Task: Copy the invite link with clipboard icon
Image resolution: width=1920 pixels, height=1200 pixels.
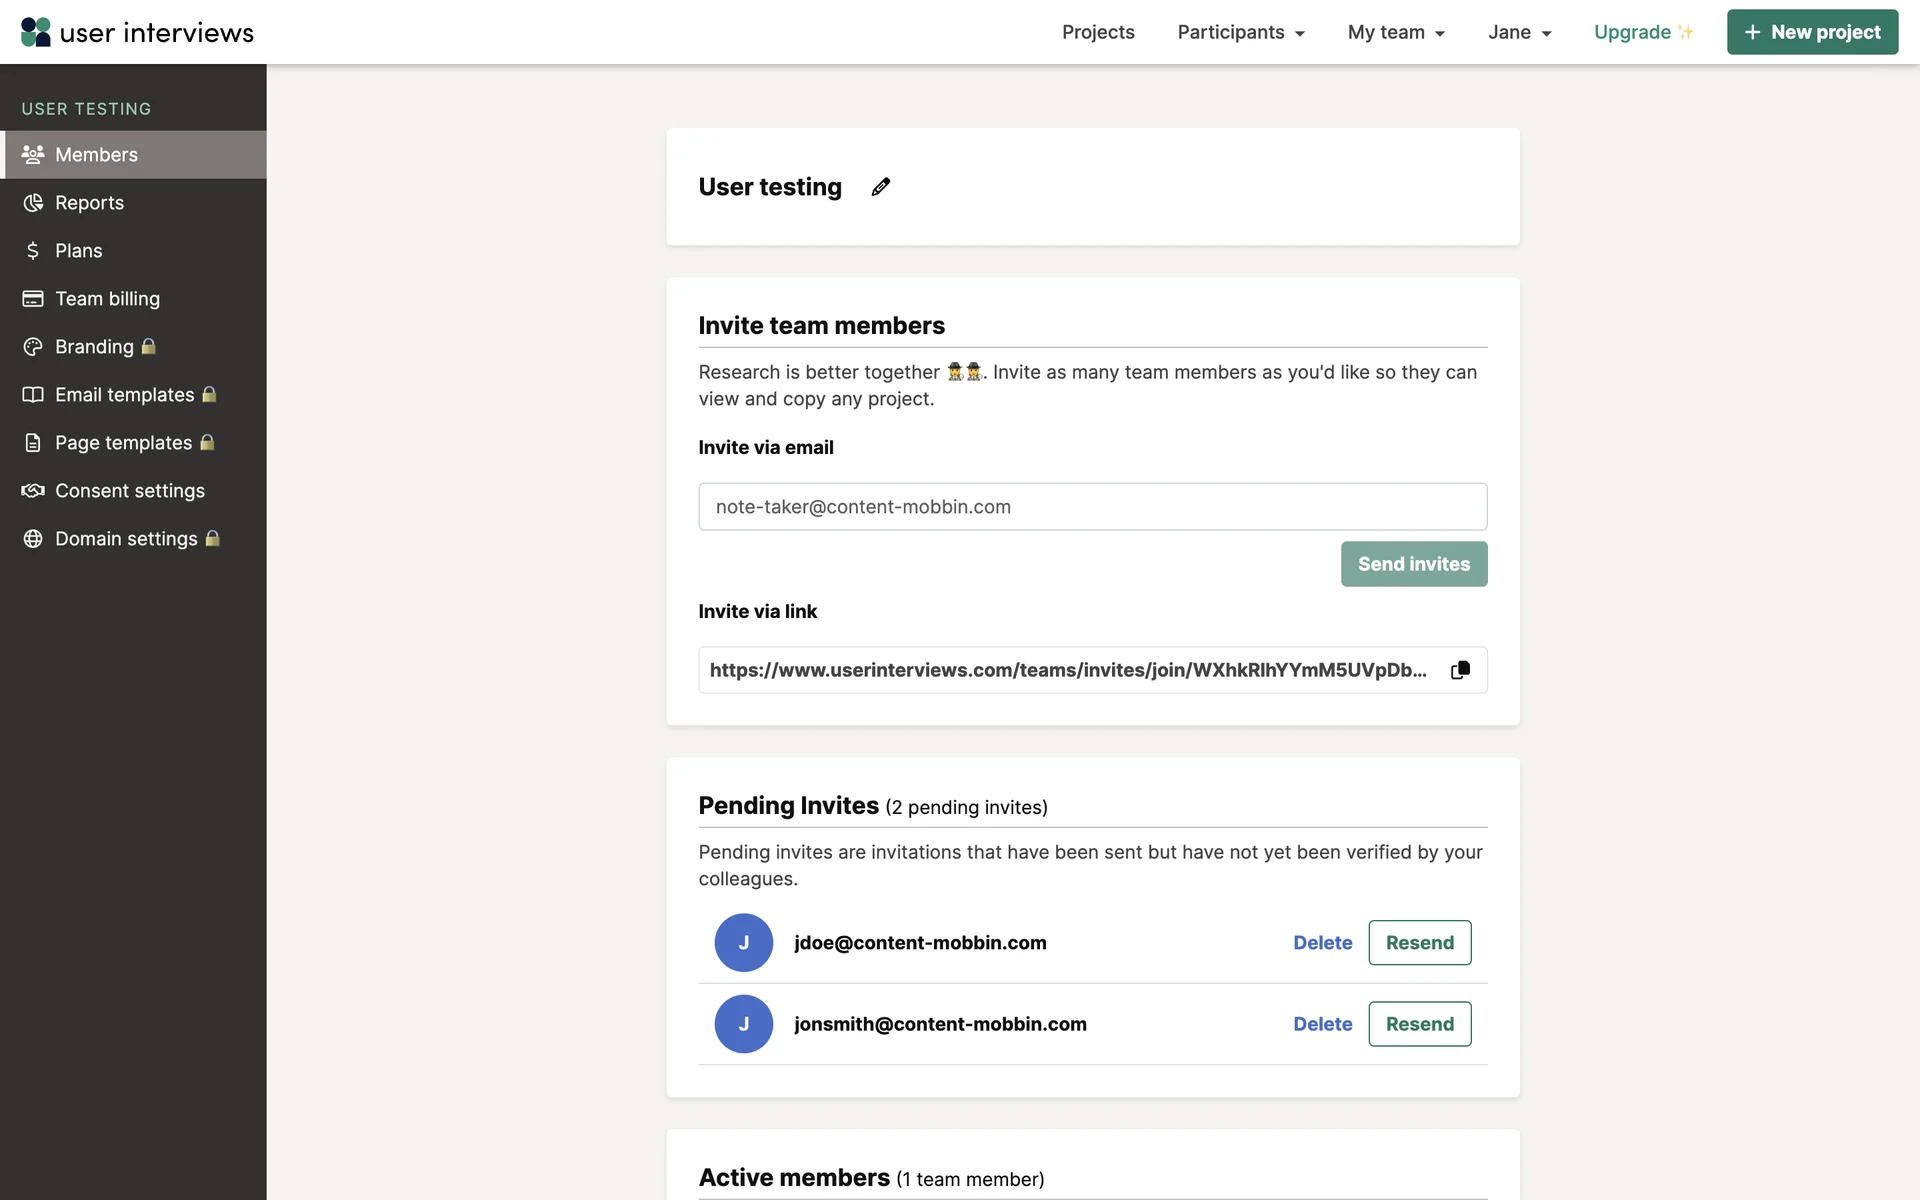Action: coord(1460,670)
